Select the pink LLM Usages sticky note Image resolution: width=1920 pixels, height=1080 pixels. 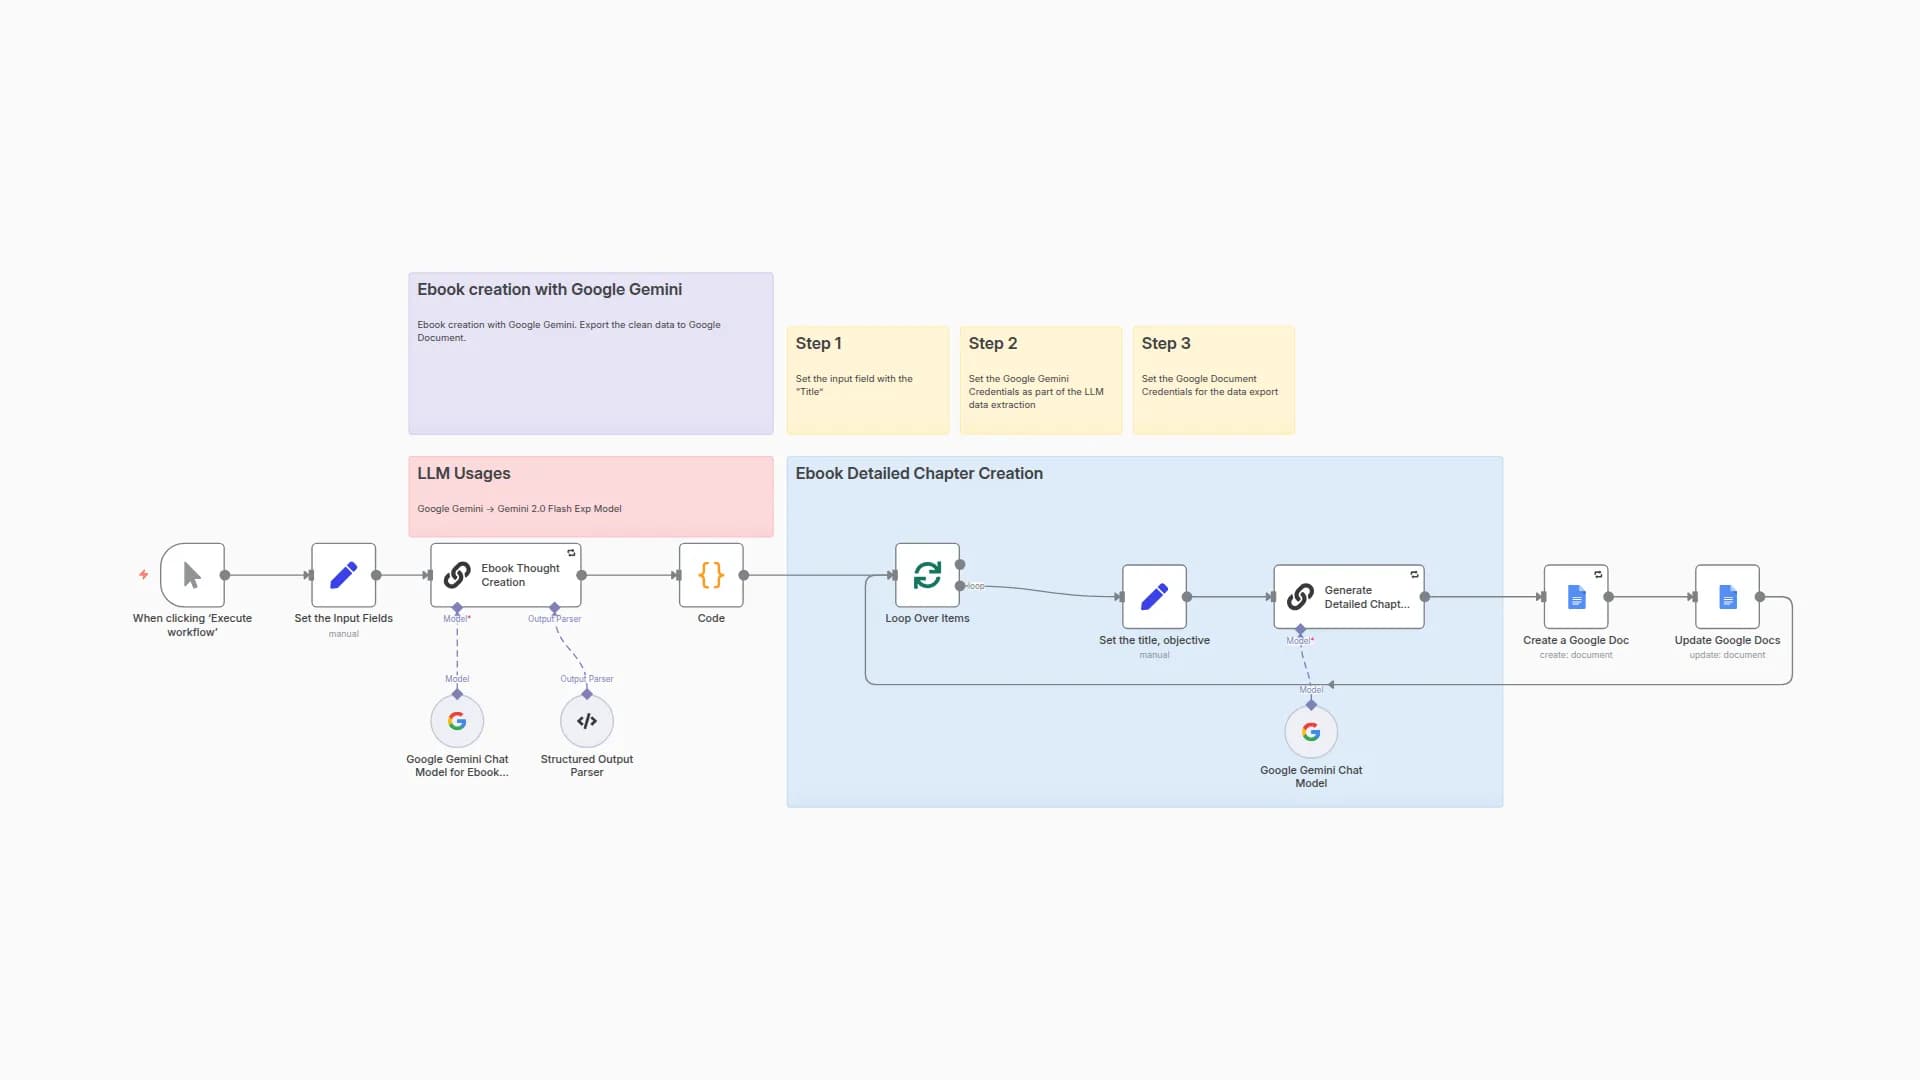tap(590, 496)
